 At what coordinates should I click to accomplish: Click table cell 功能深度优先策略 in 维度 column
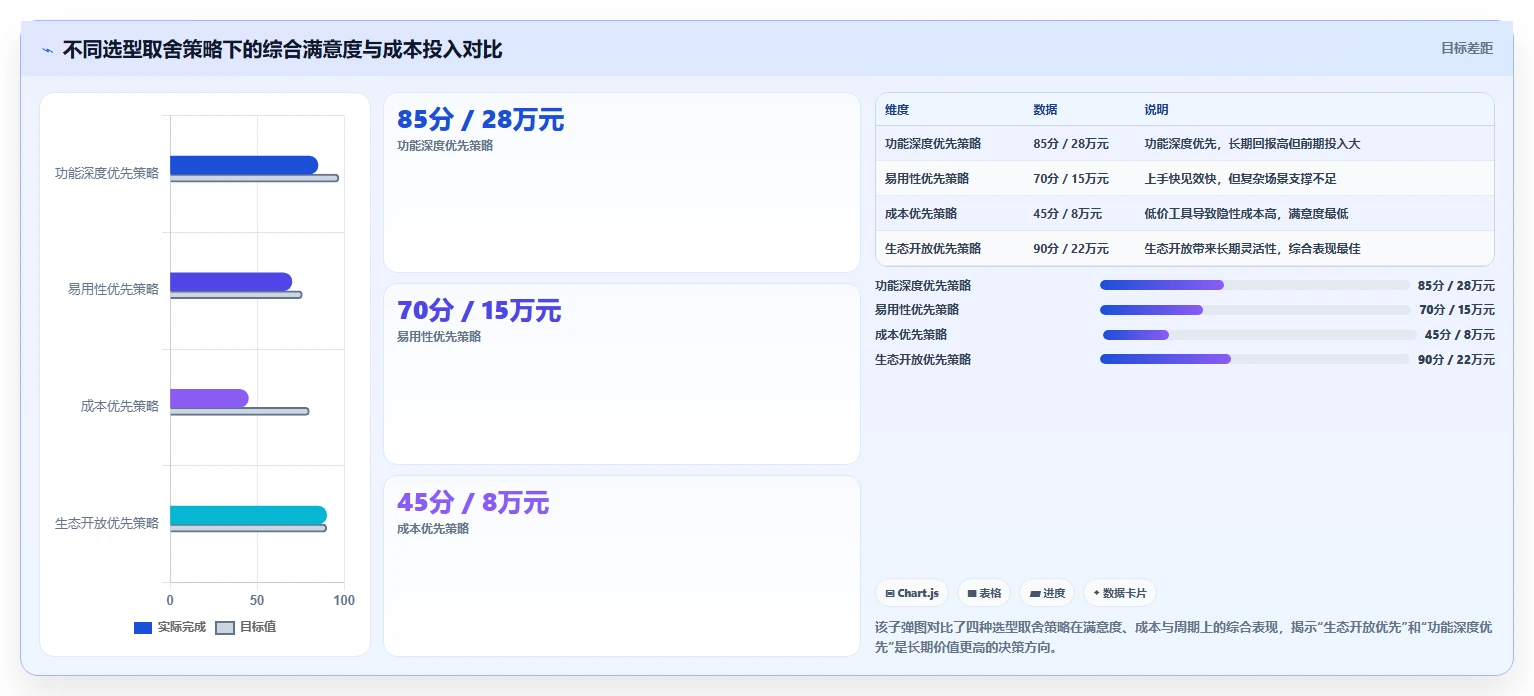pos(933,144)
